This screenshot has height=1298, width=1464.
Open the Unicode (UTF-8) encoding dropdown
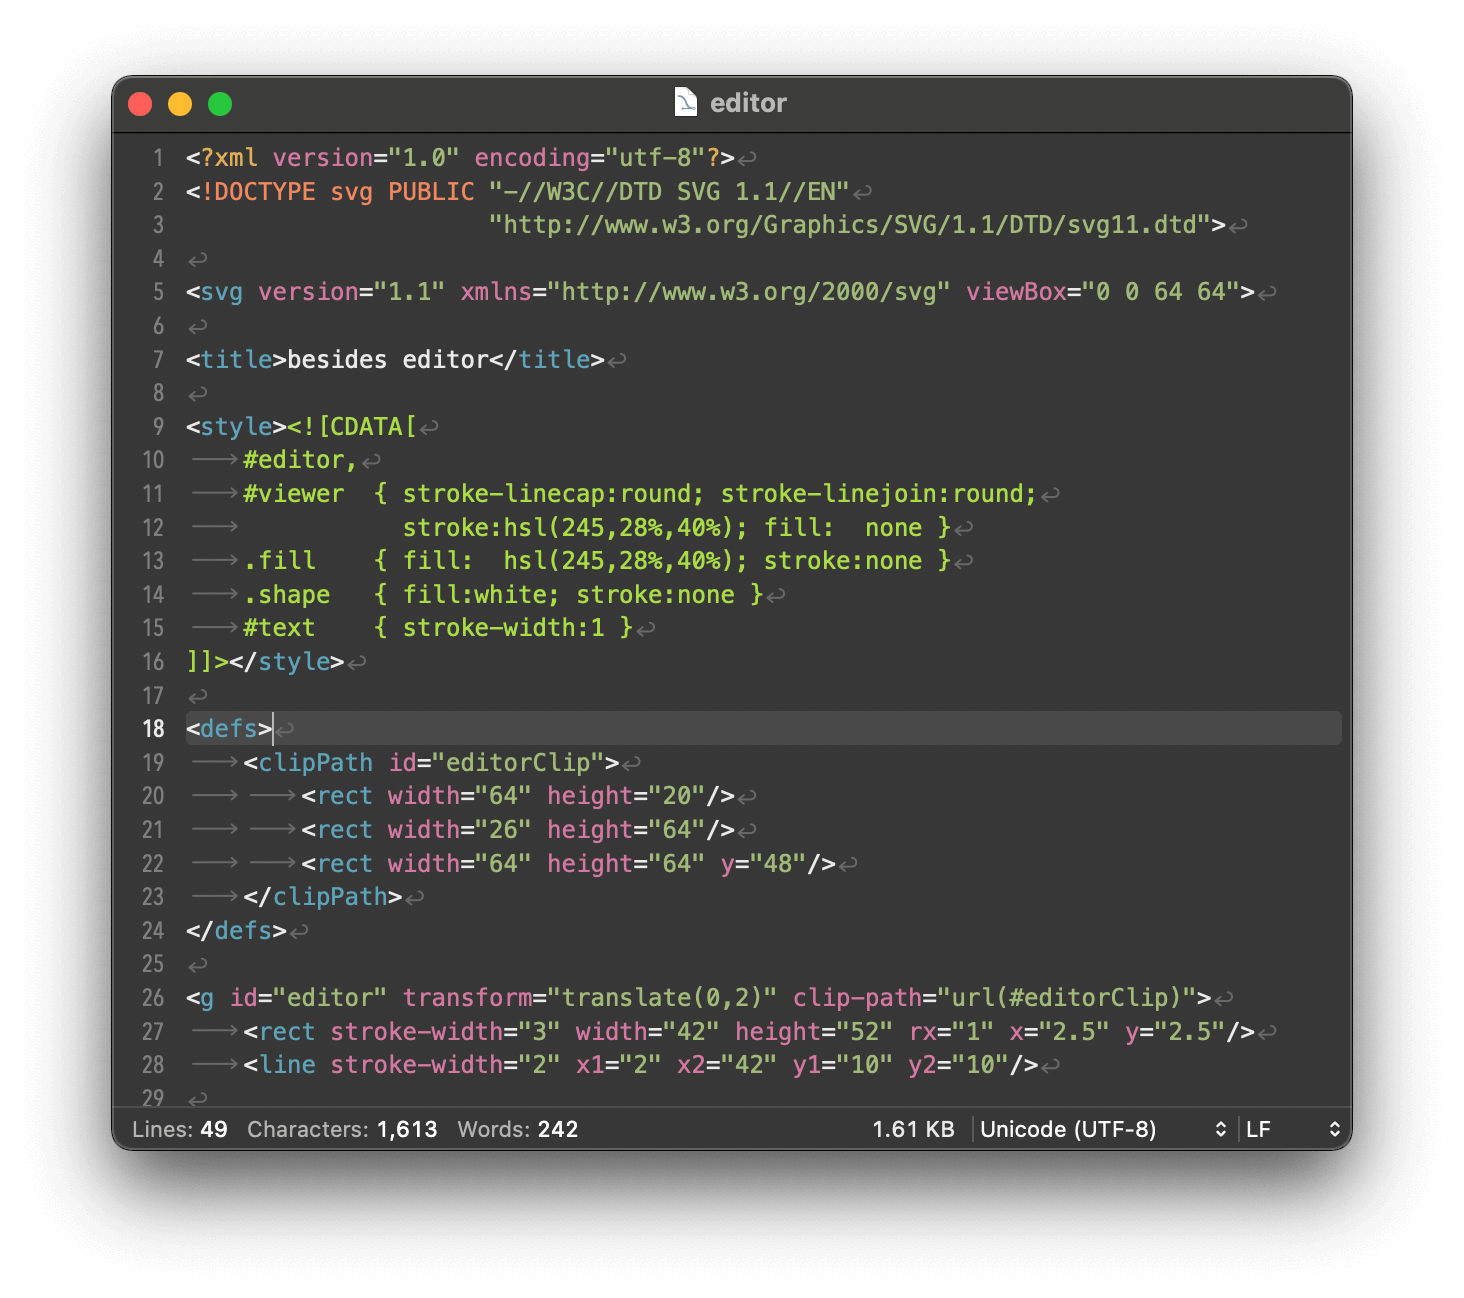1104,1129
